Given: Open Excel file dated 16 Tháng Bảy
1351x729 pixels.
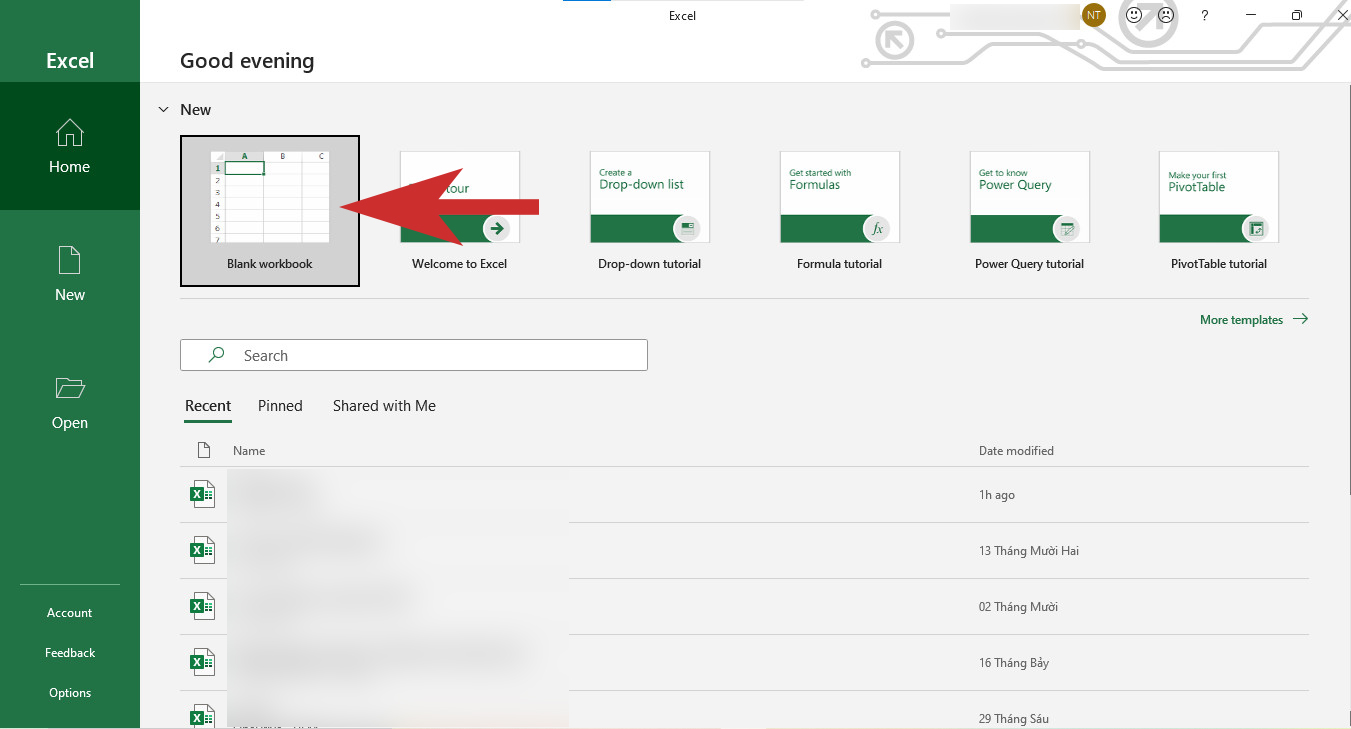Looking at the screenshot, I should (744, 663).
